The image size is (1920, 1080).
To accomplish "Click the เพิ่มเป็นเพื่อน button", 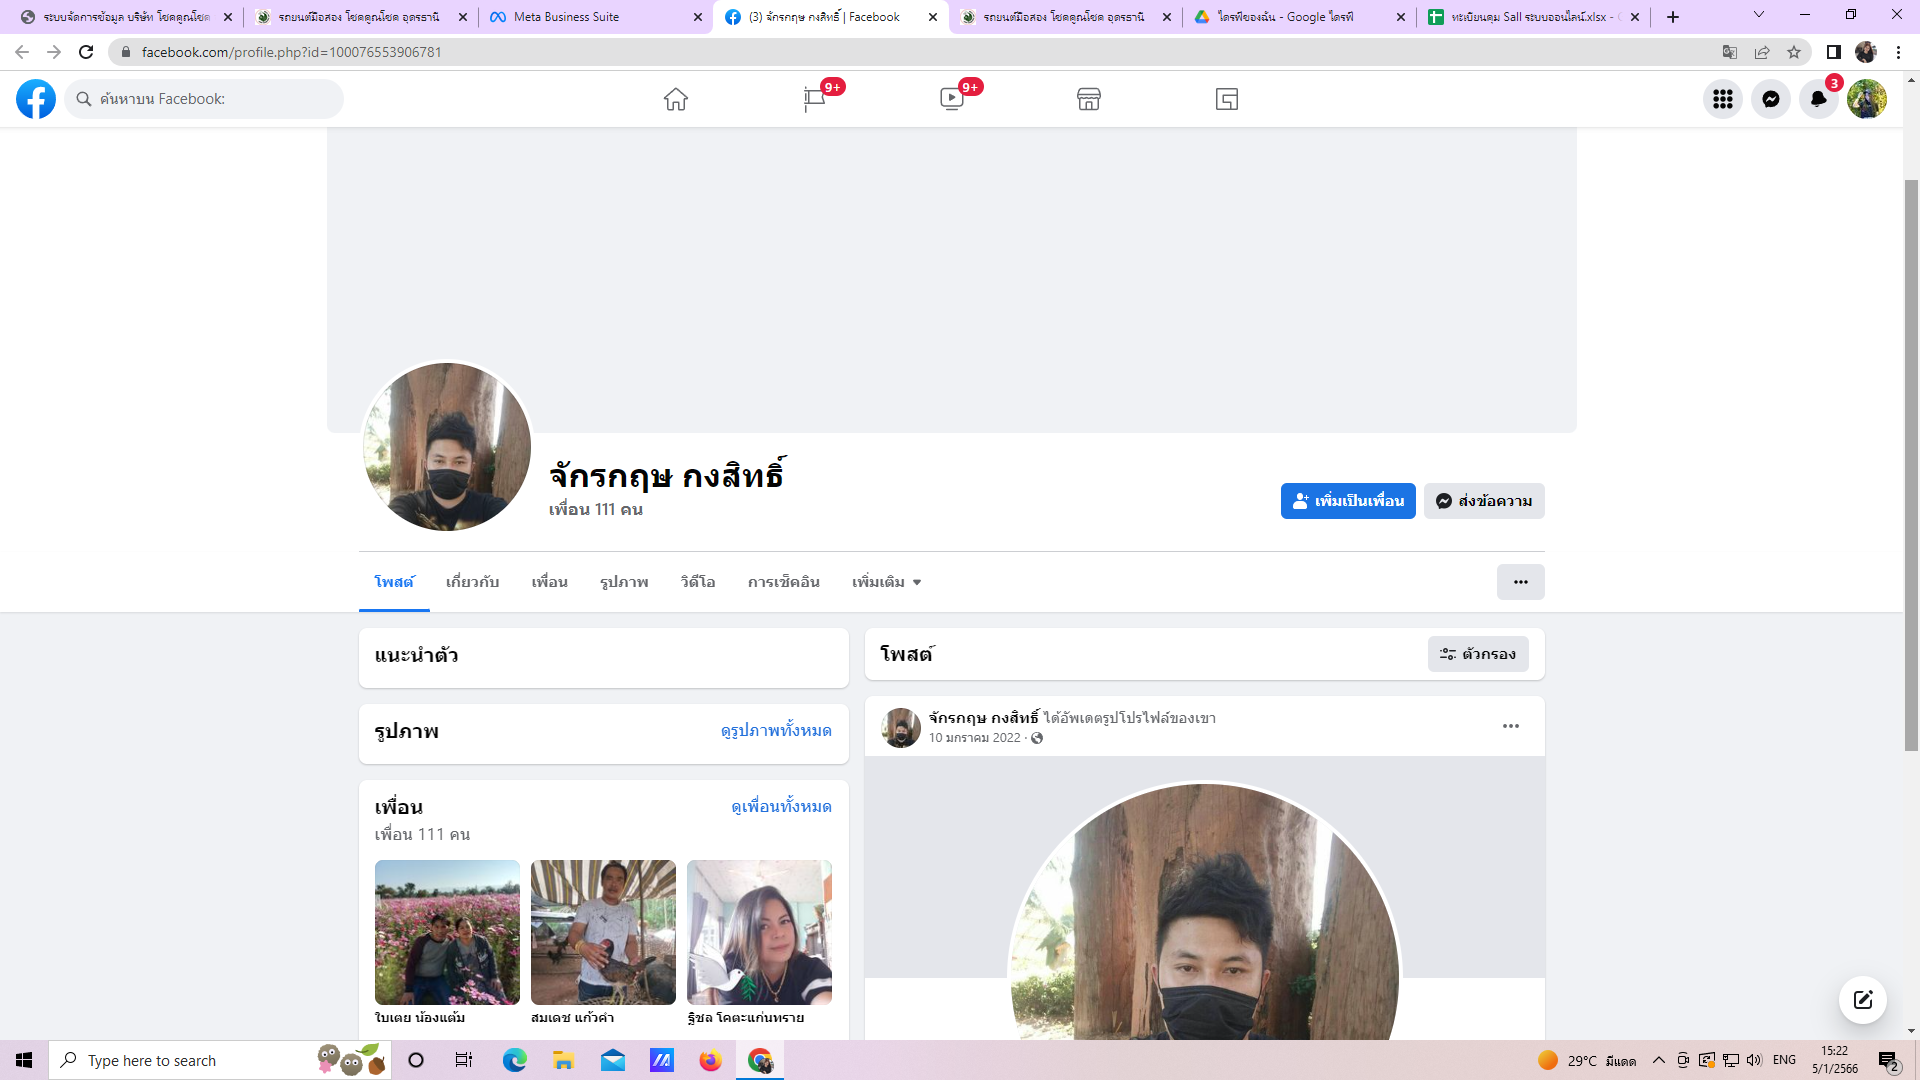I will point(1348,501).
